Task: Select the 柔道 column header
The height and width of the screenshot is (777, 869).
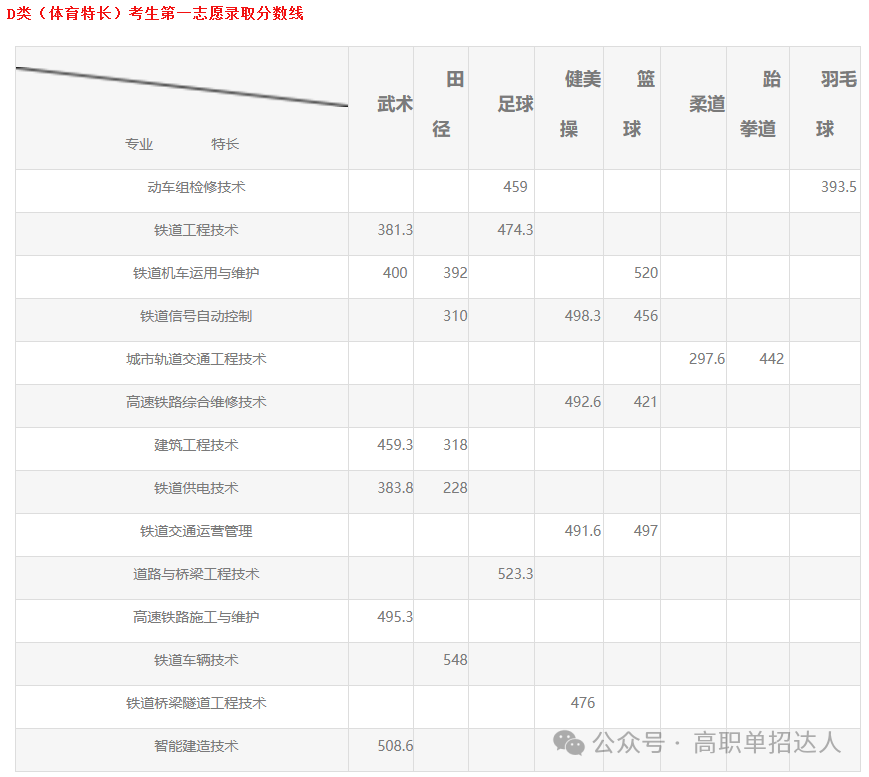Action: click(x=707, y=103)
